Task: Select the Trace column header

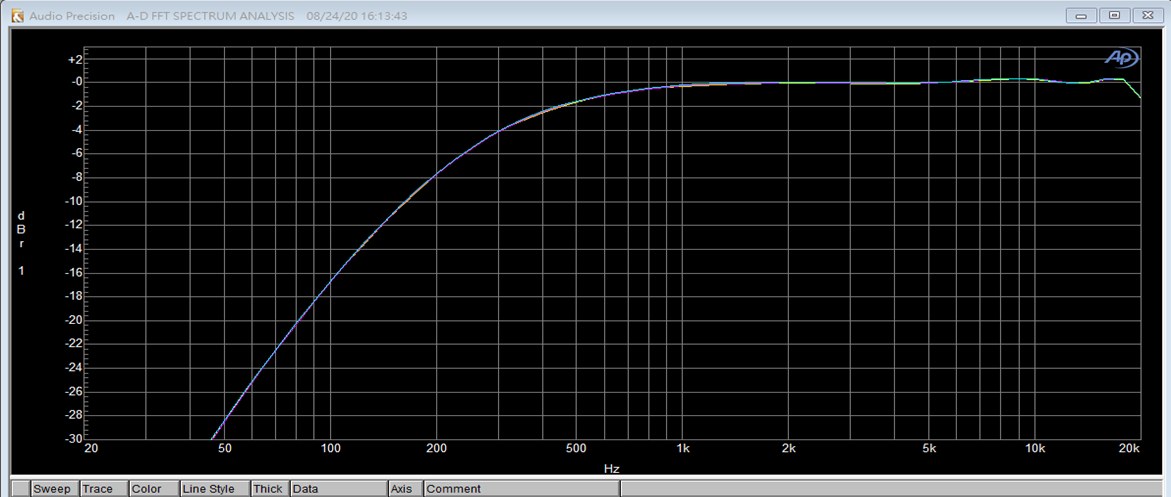Action: point(98,489)
